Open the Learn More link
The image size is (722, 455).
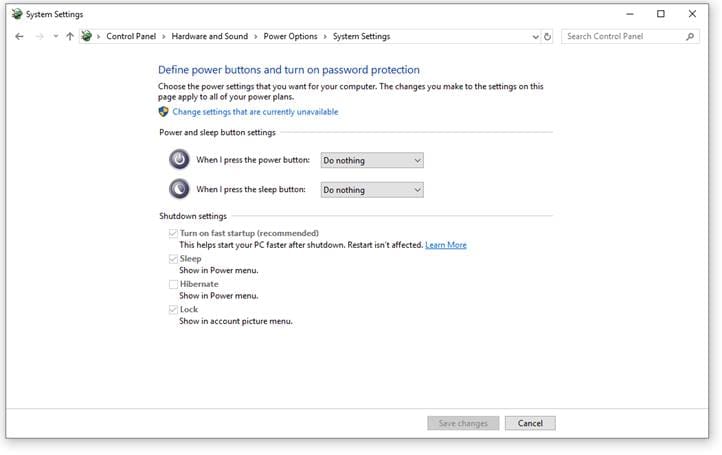click(x=446, y=245)
